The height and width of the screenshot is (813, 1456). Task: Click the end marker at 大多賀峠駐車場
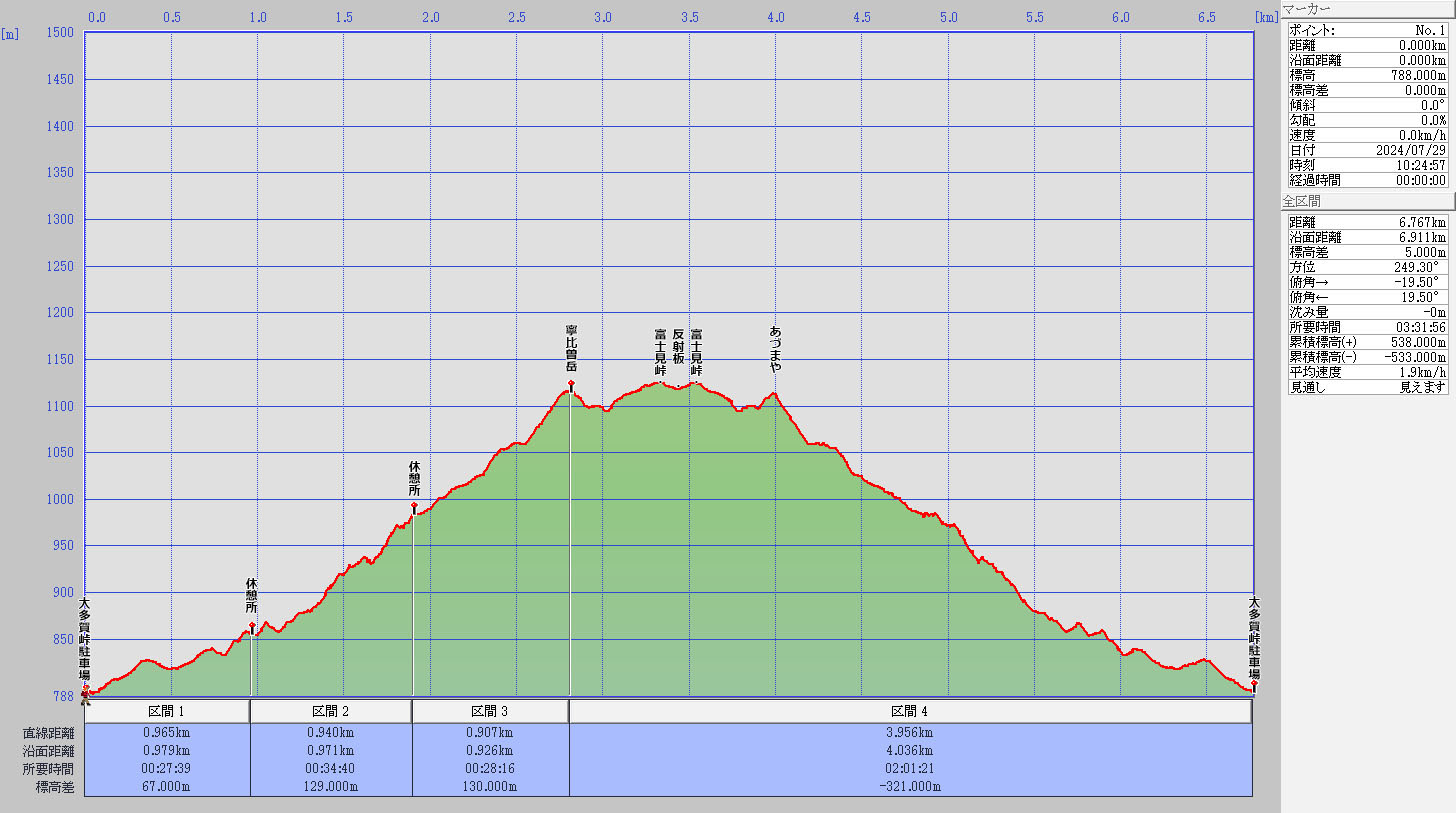click(x=1253, y=685)
